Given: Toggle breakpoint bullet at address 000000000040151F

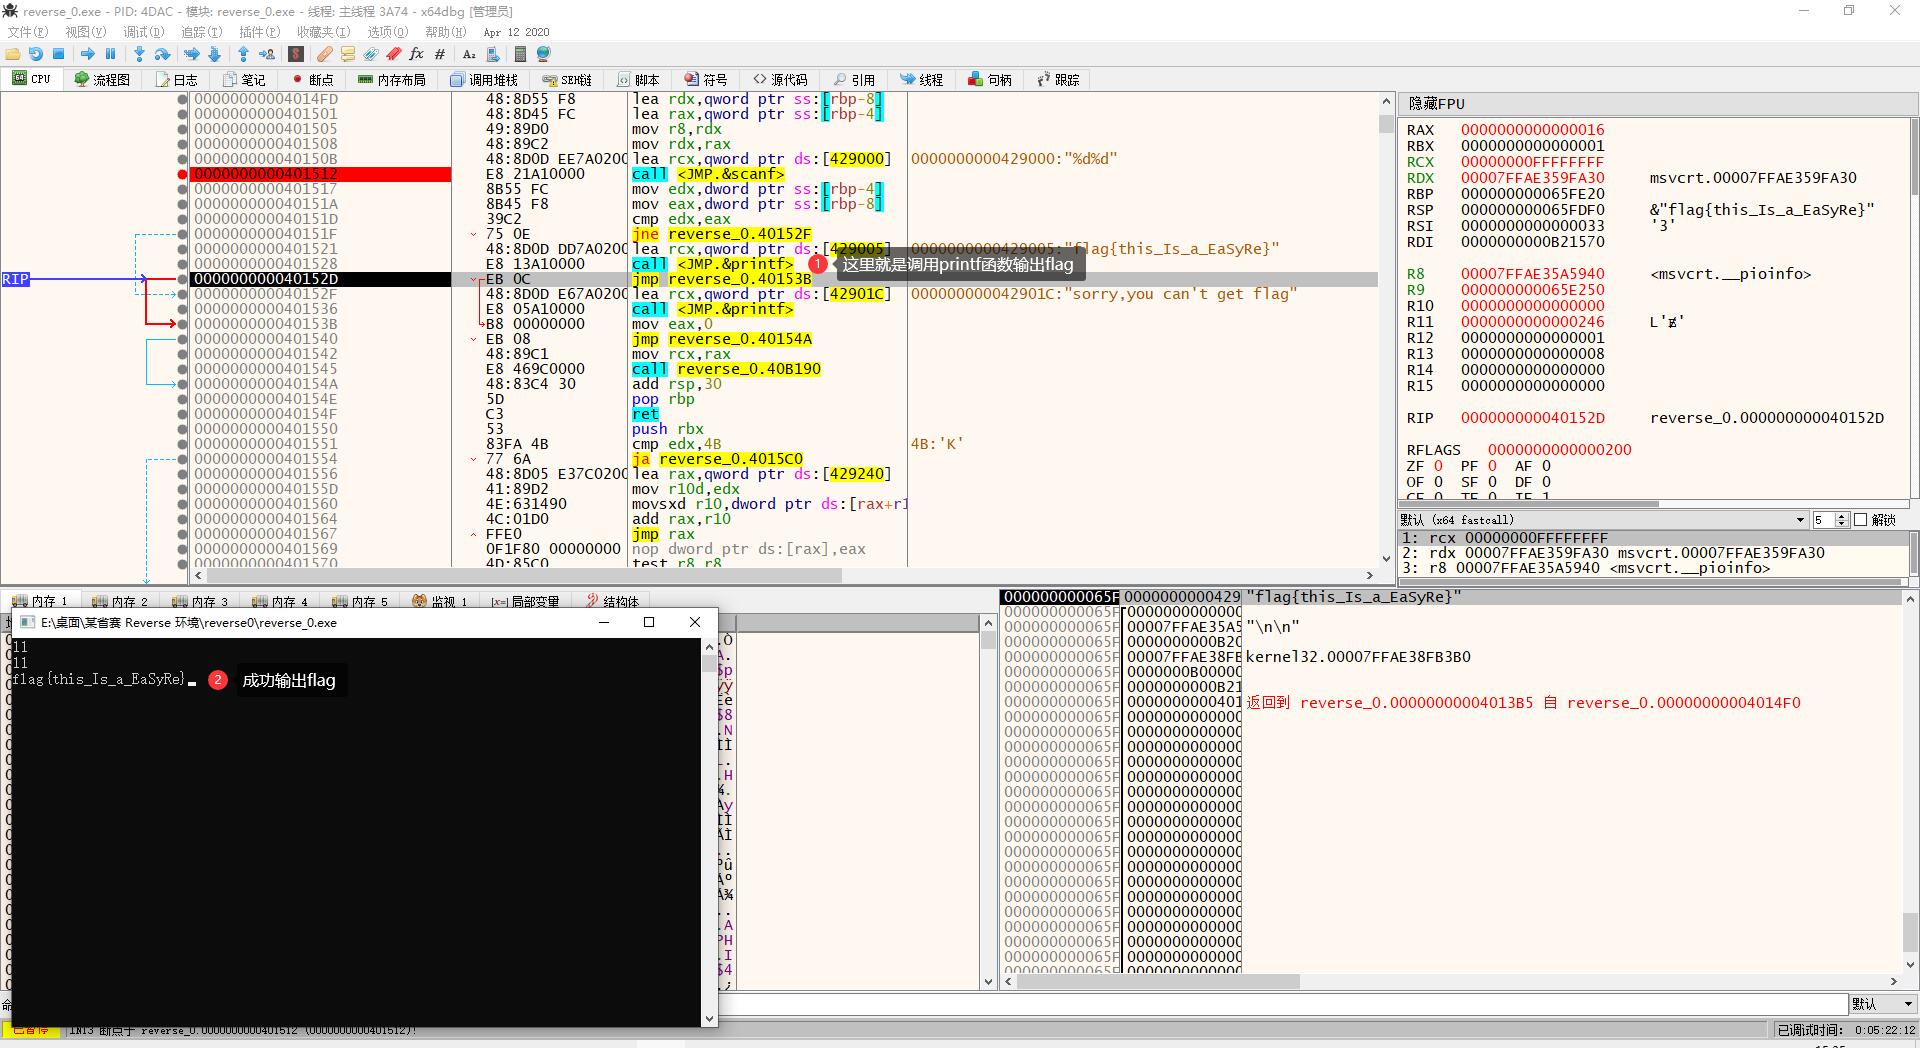Looking at the screenshot, I should (x=182, y=234).
